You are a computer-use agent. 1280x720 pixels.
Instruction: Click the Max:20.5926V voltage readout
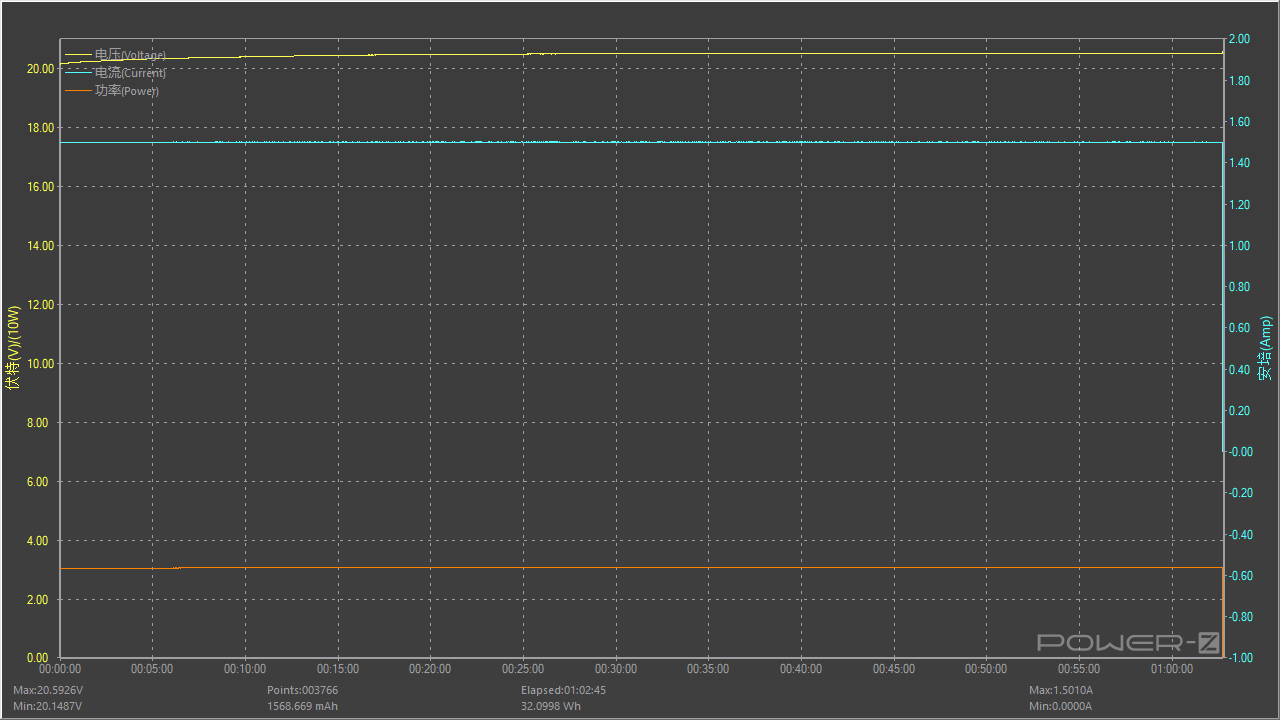pos(48,690)
